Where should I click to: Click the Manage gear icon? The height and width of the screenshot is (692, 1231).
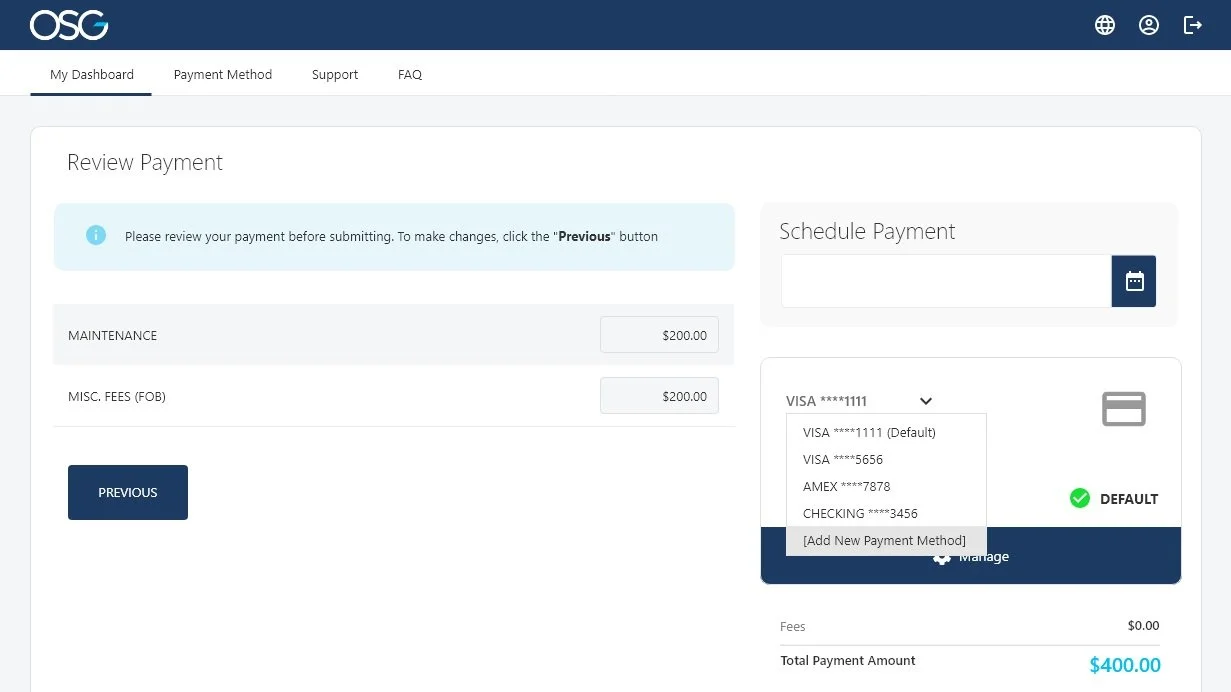pyautogui.click(x=941, y=557)
